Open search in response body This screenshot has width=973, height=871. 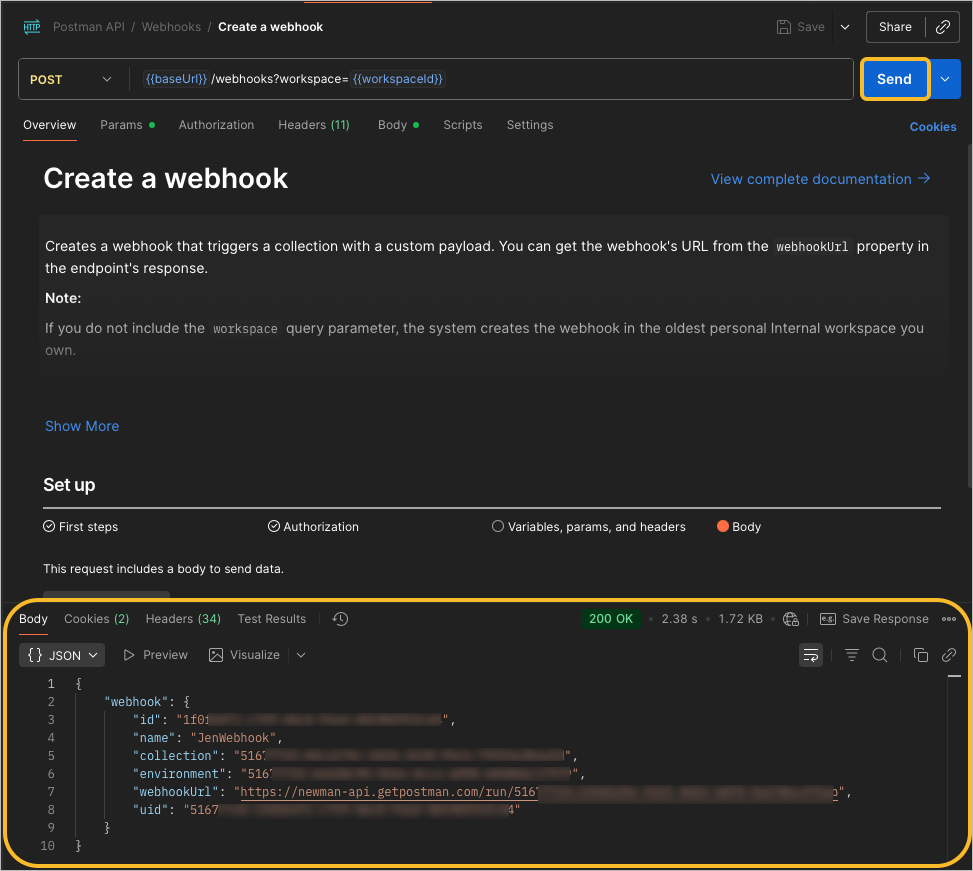pyautogui.click(x=879, y=655)
